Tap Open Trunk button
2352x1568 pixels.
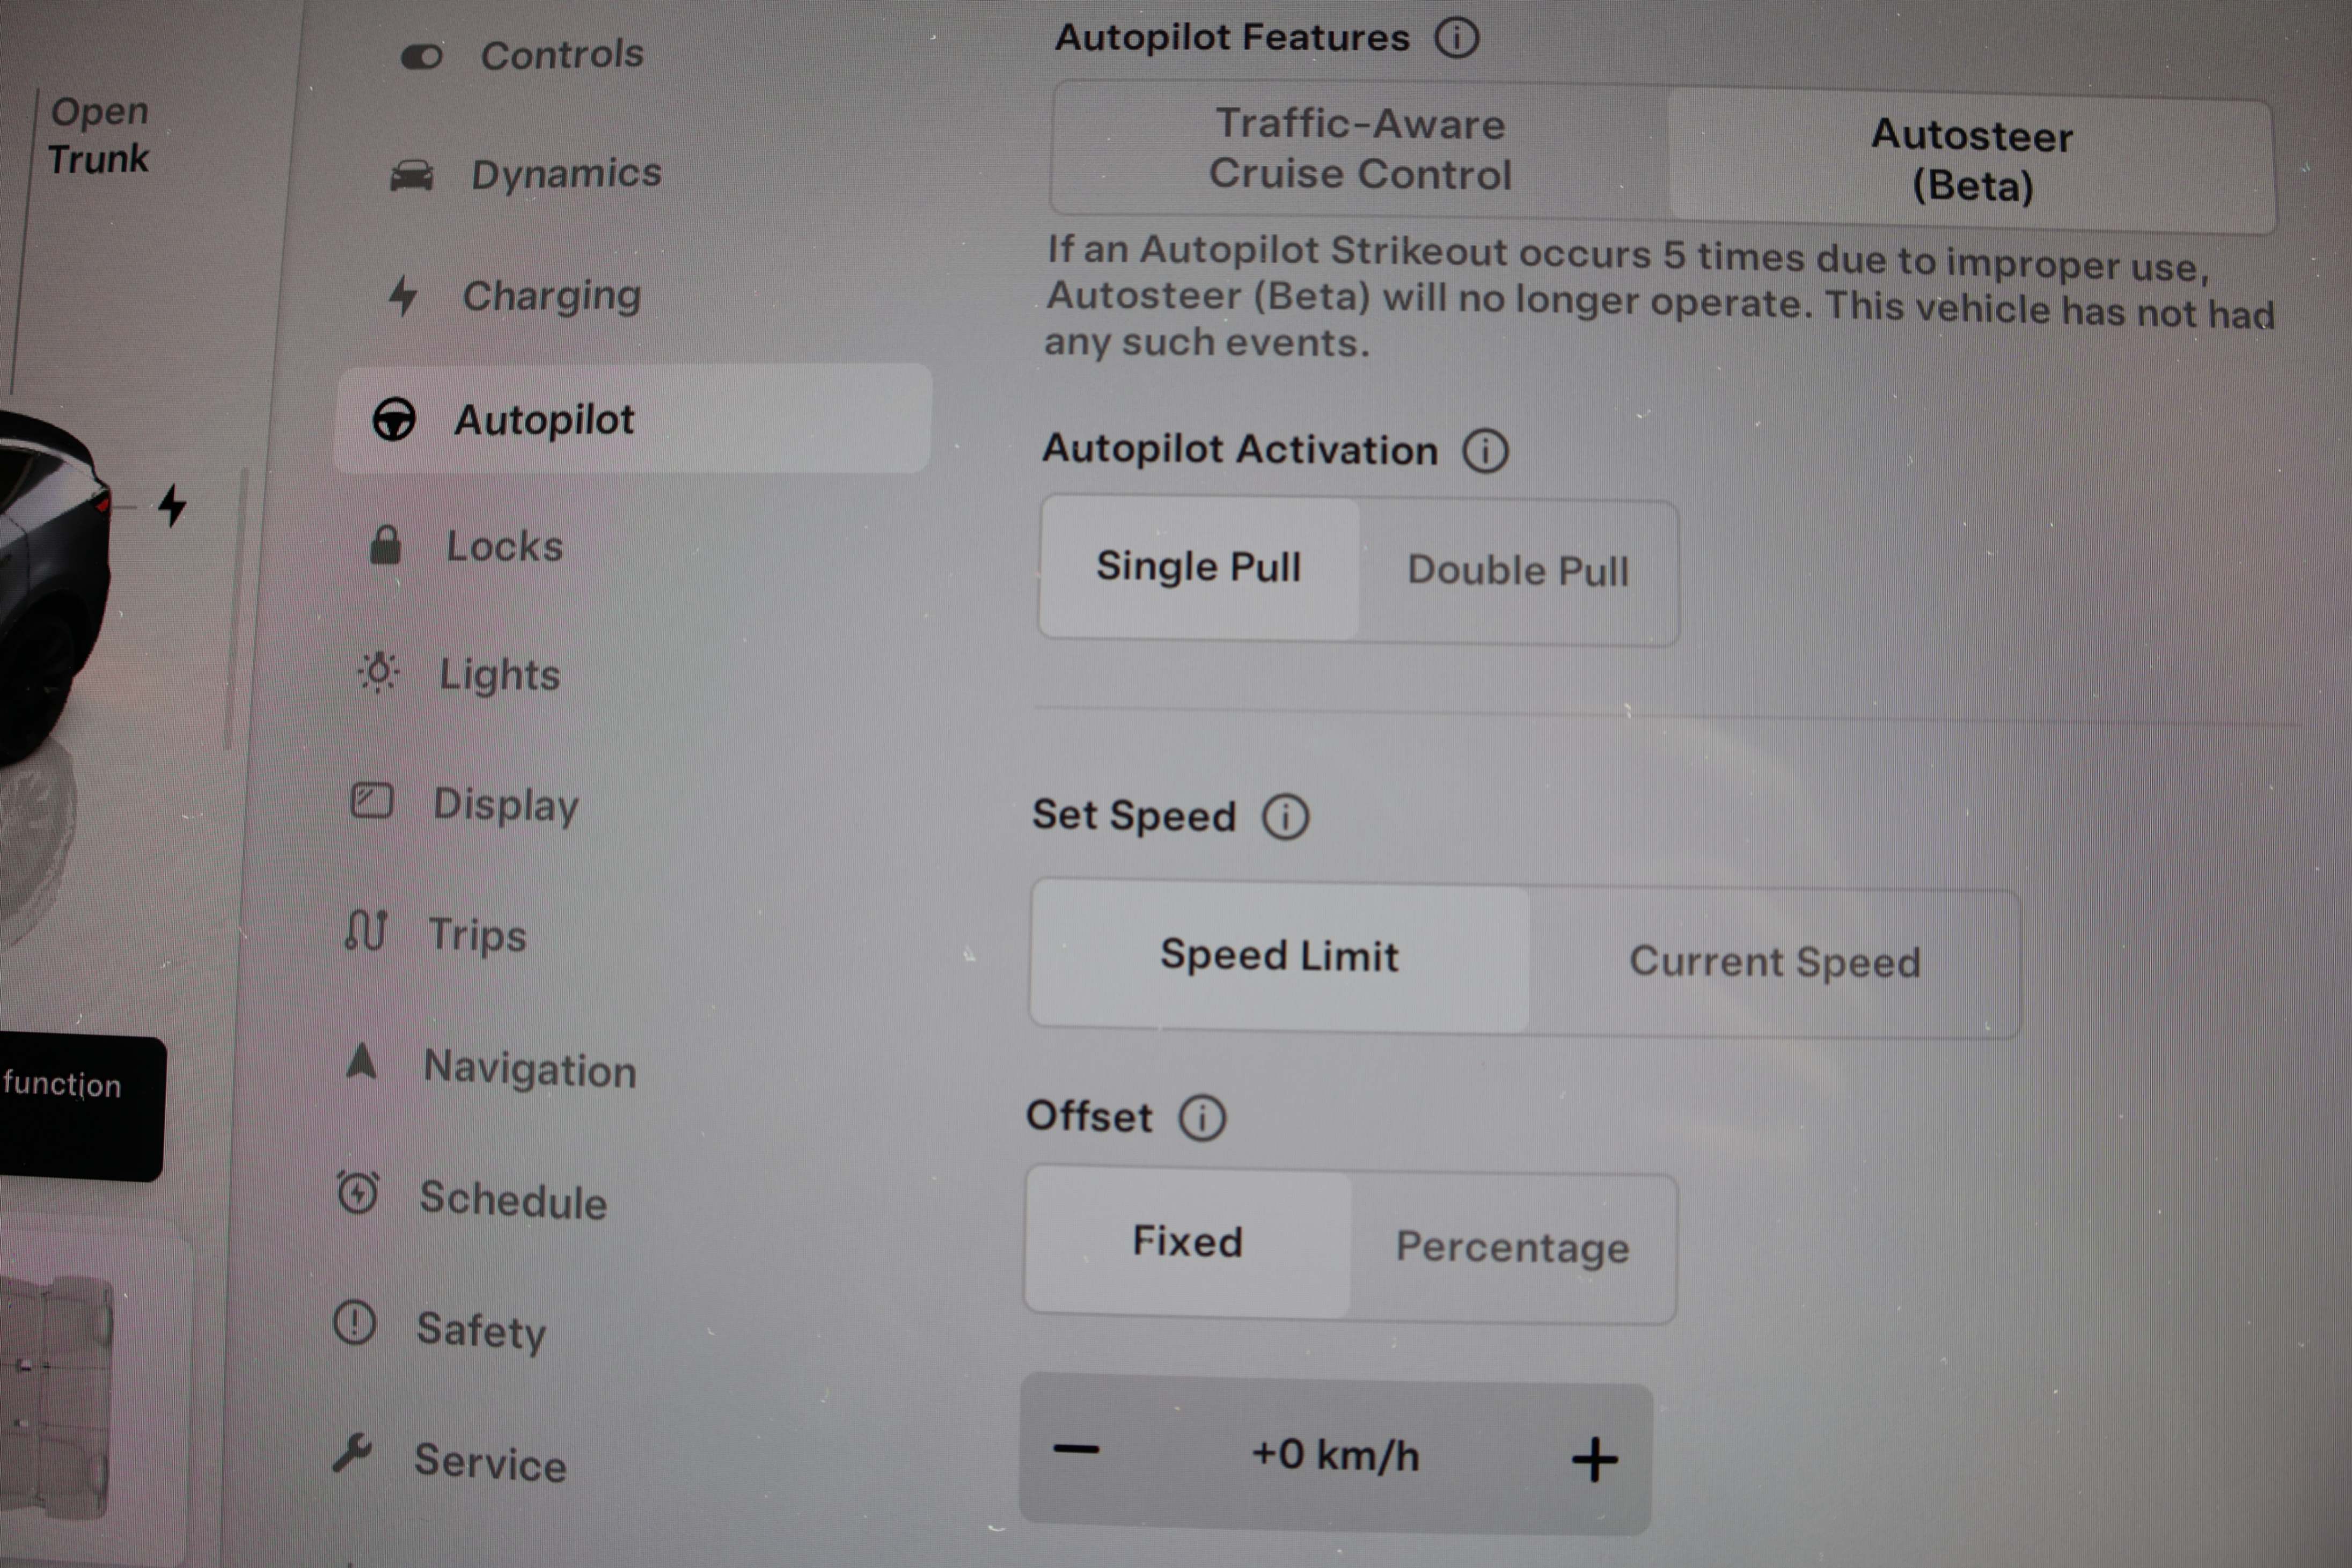point(99,135)
